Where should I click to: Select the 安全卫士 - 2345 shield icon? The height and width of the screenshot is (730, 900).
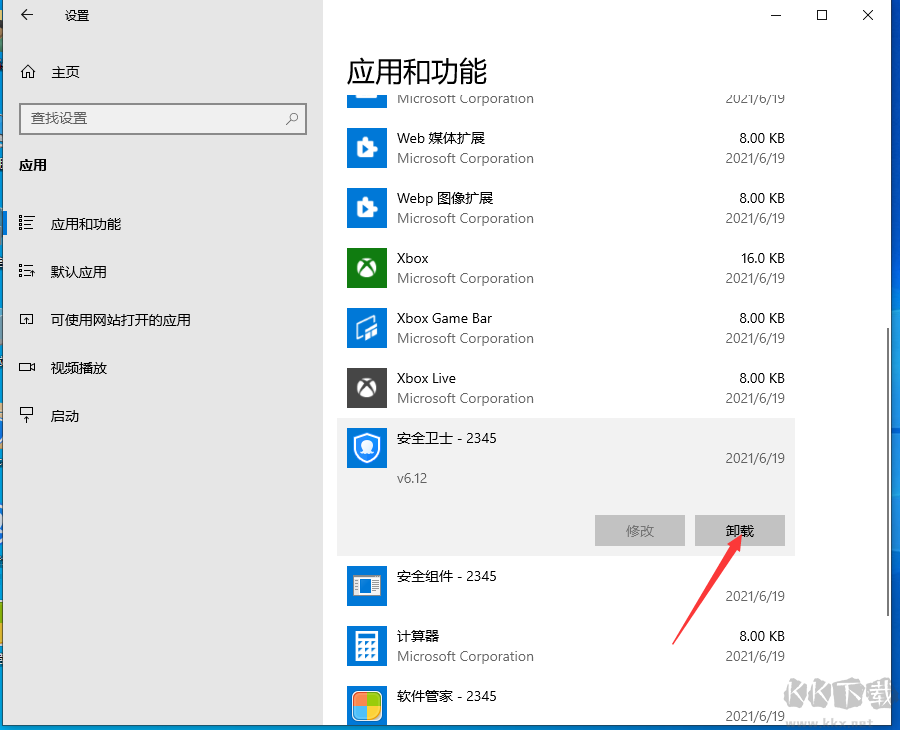tap(366, 448)
